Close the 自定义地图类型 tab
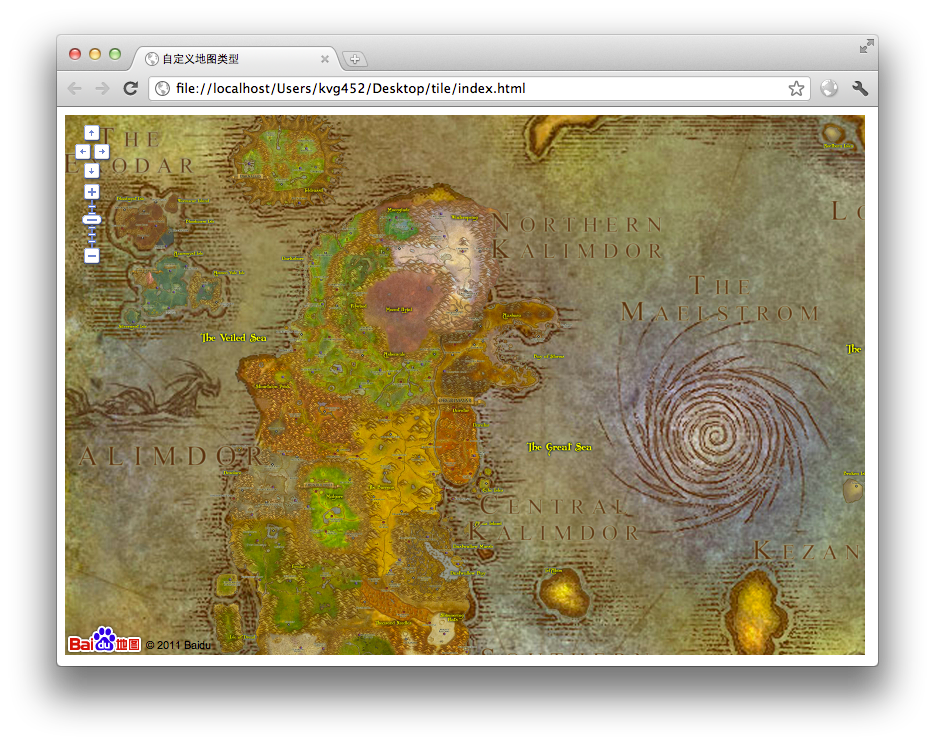This screenshot has height=745, width=935. coord(325,58)
